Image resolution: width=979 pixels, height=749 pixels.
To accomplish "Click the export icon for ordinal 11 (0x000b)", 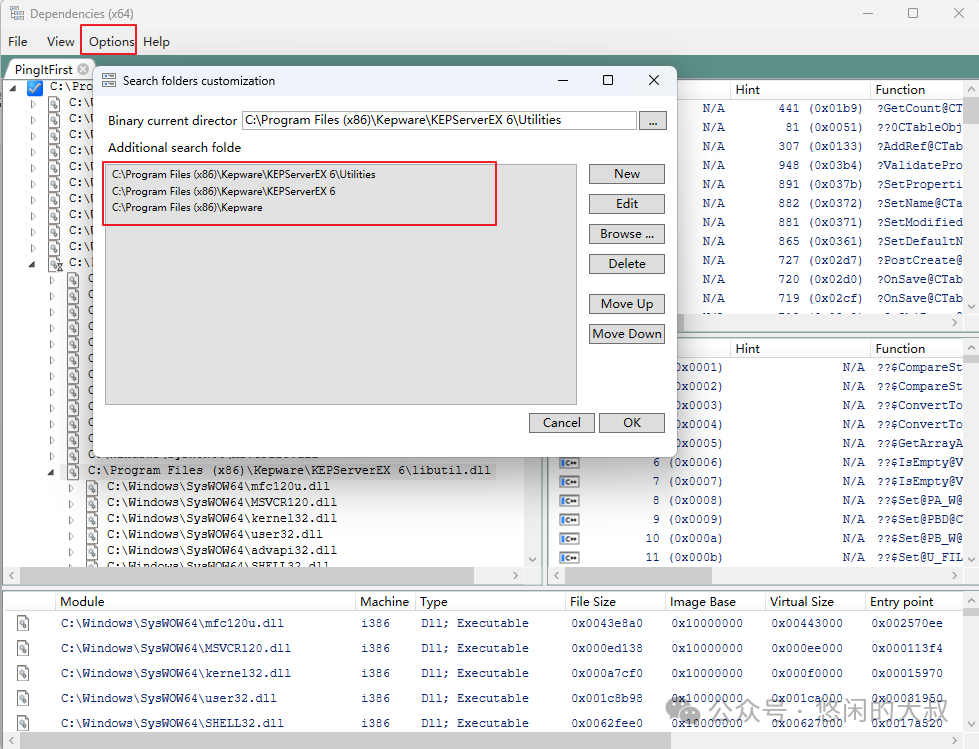I will 570,557.
